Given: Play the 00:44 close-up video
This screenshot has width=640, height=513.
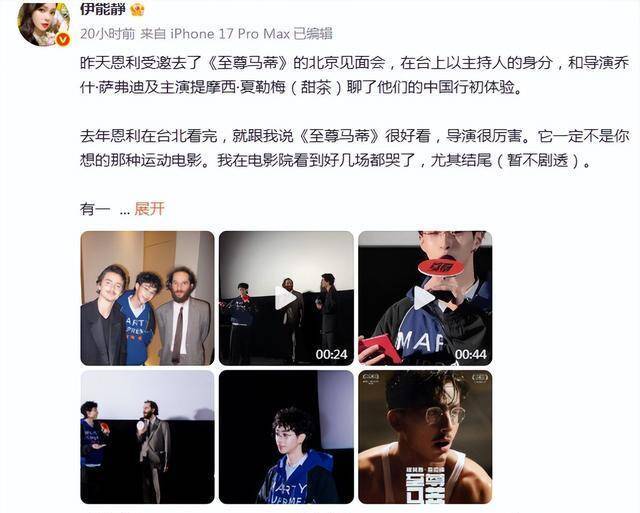Looking at the screenshot, I should coord(425,298).
